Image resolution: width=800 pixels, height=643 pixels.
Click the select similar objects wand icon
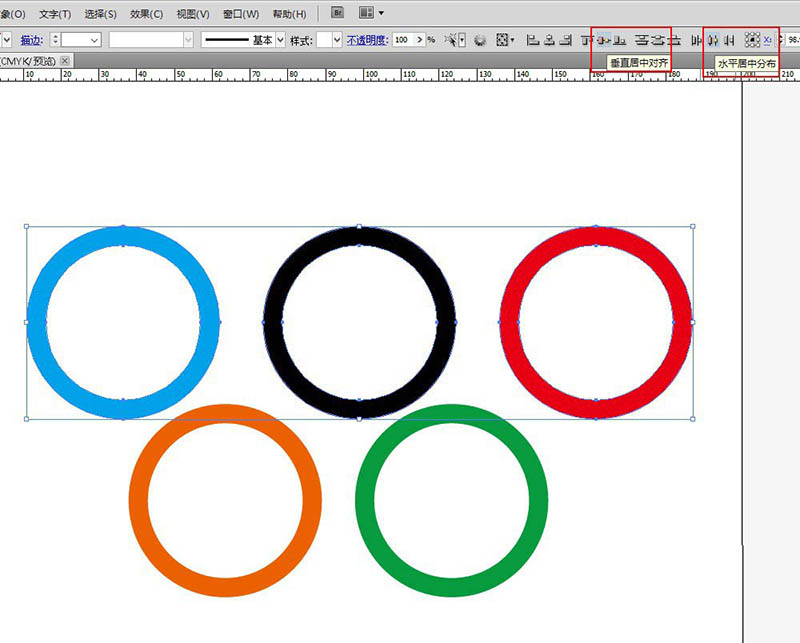pos(450,39)
